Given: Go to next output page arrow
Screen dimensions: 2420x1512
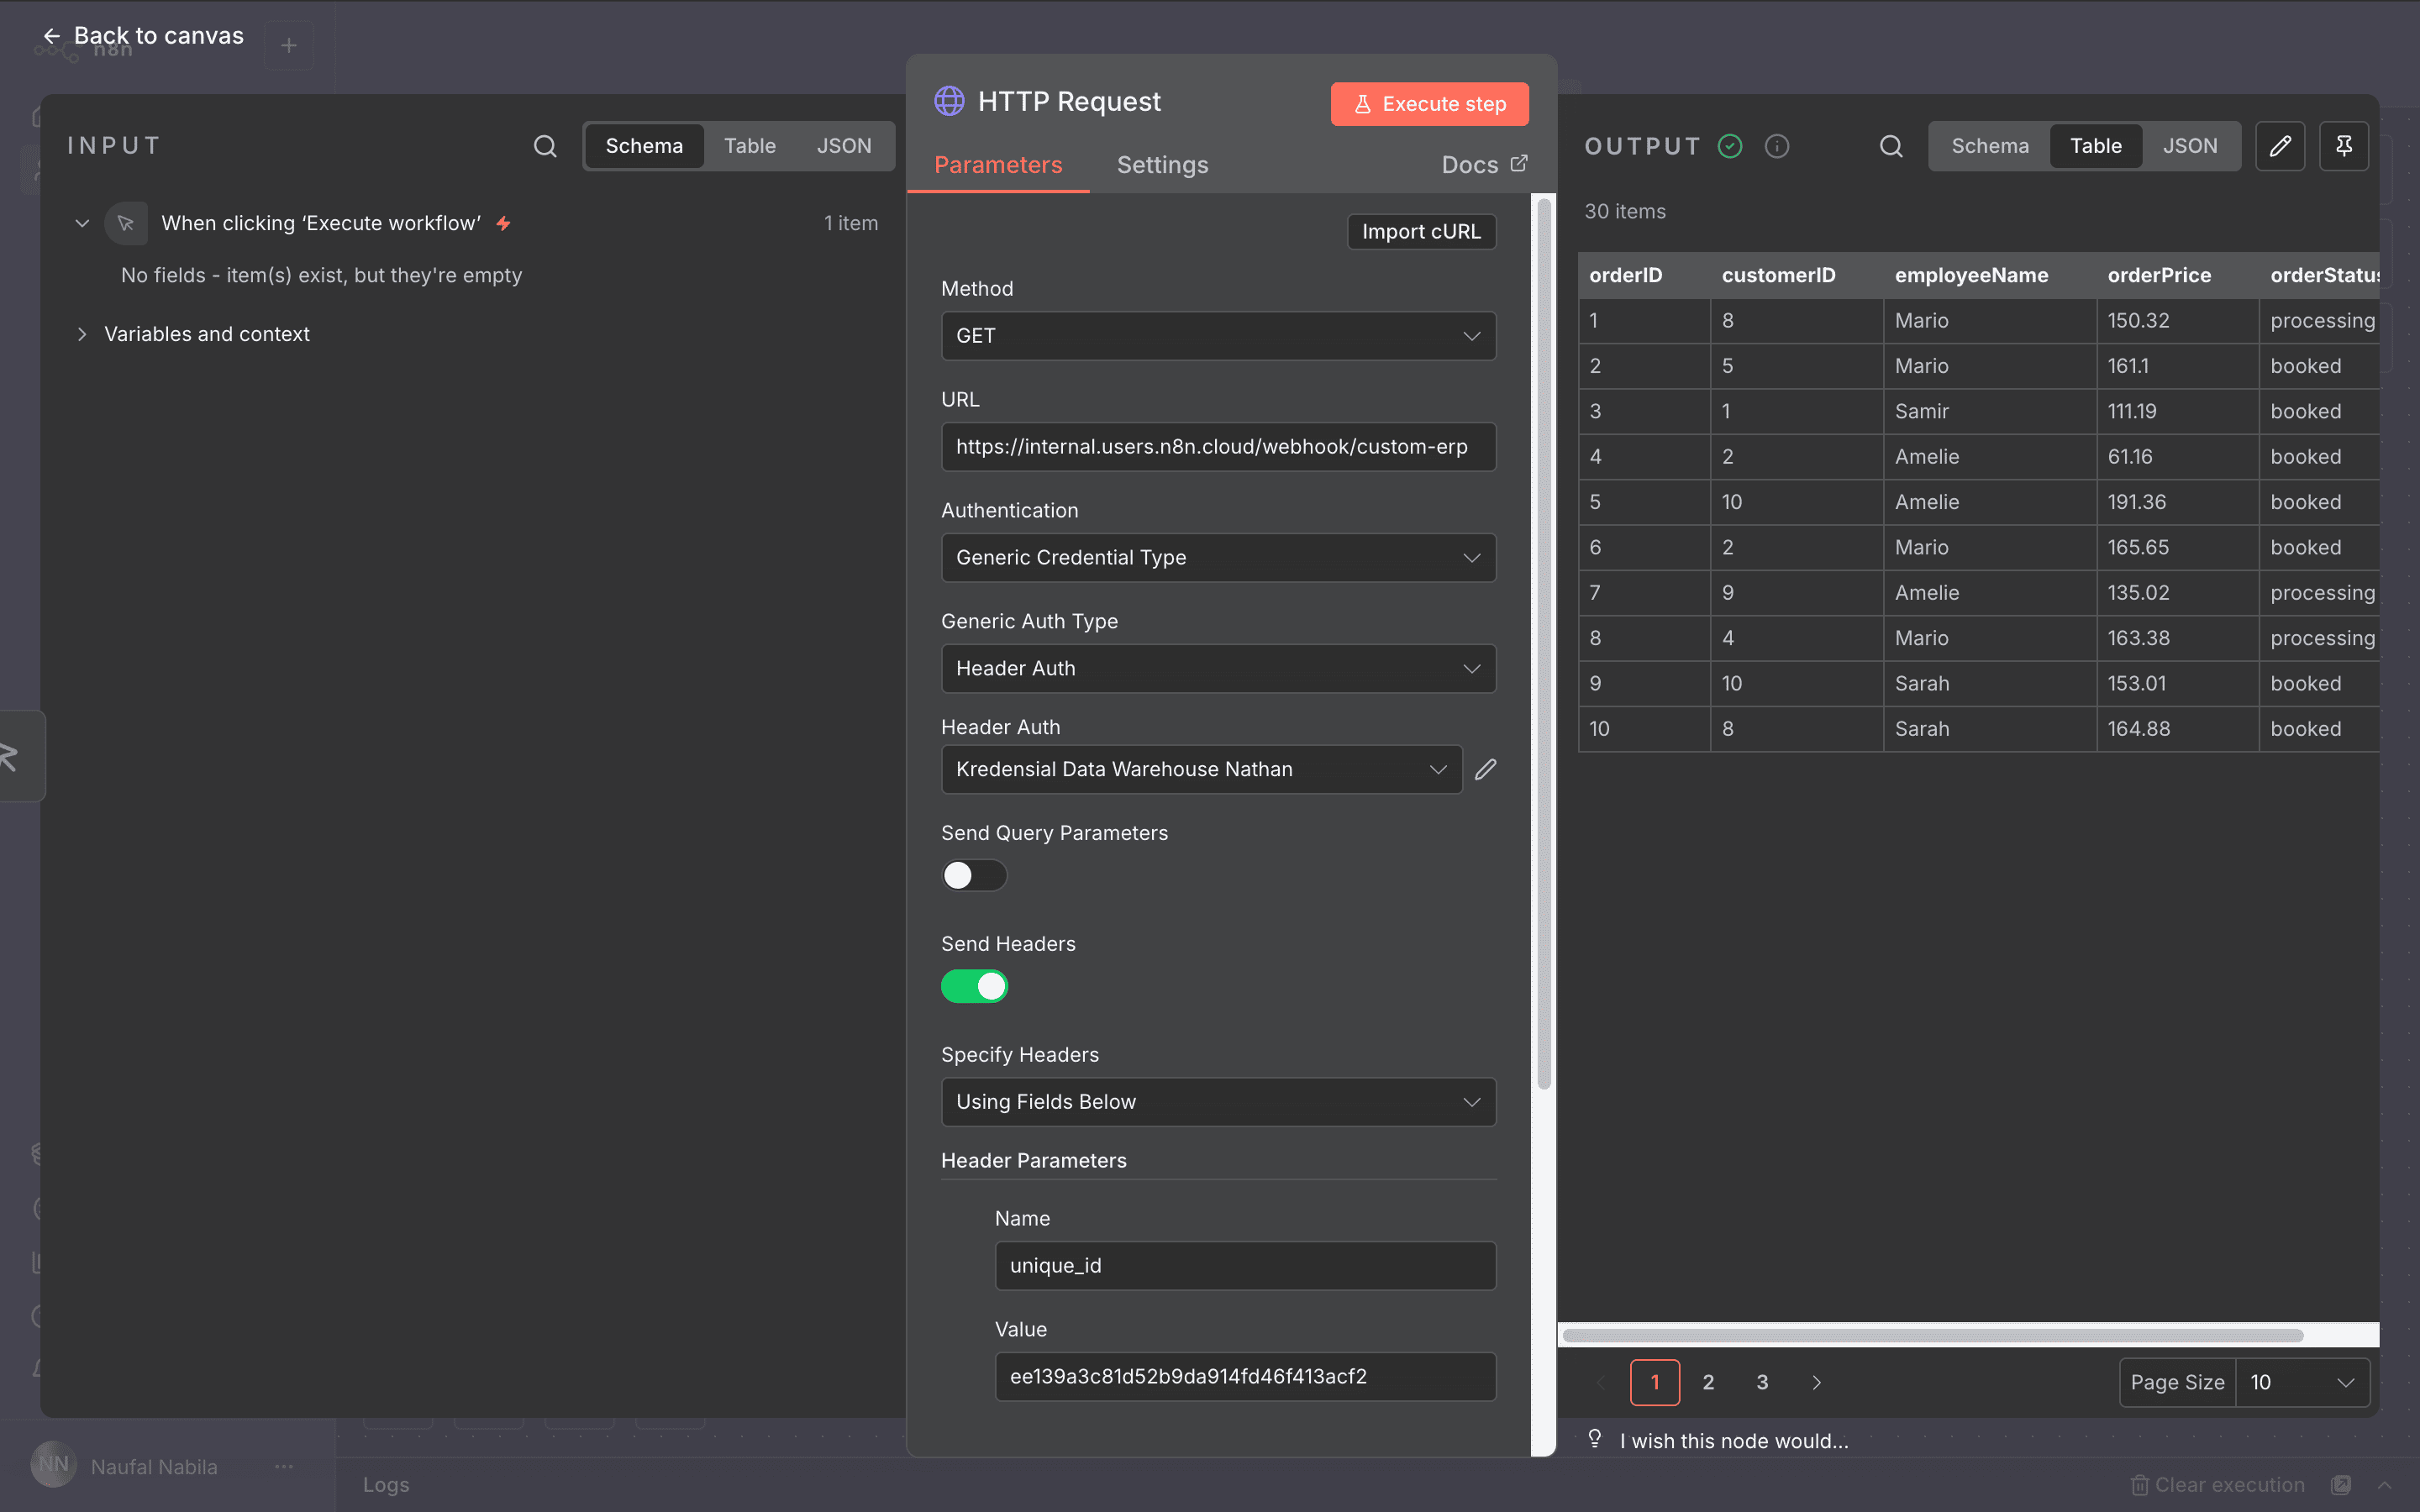Looking at the screenshot, I should (1817, 1382).
